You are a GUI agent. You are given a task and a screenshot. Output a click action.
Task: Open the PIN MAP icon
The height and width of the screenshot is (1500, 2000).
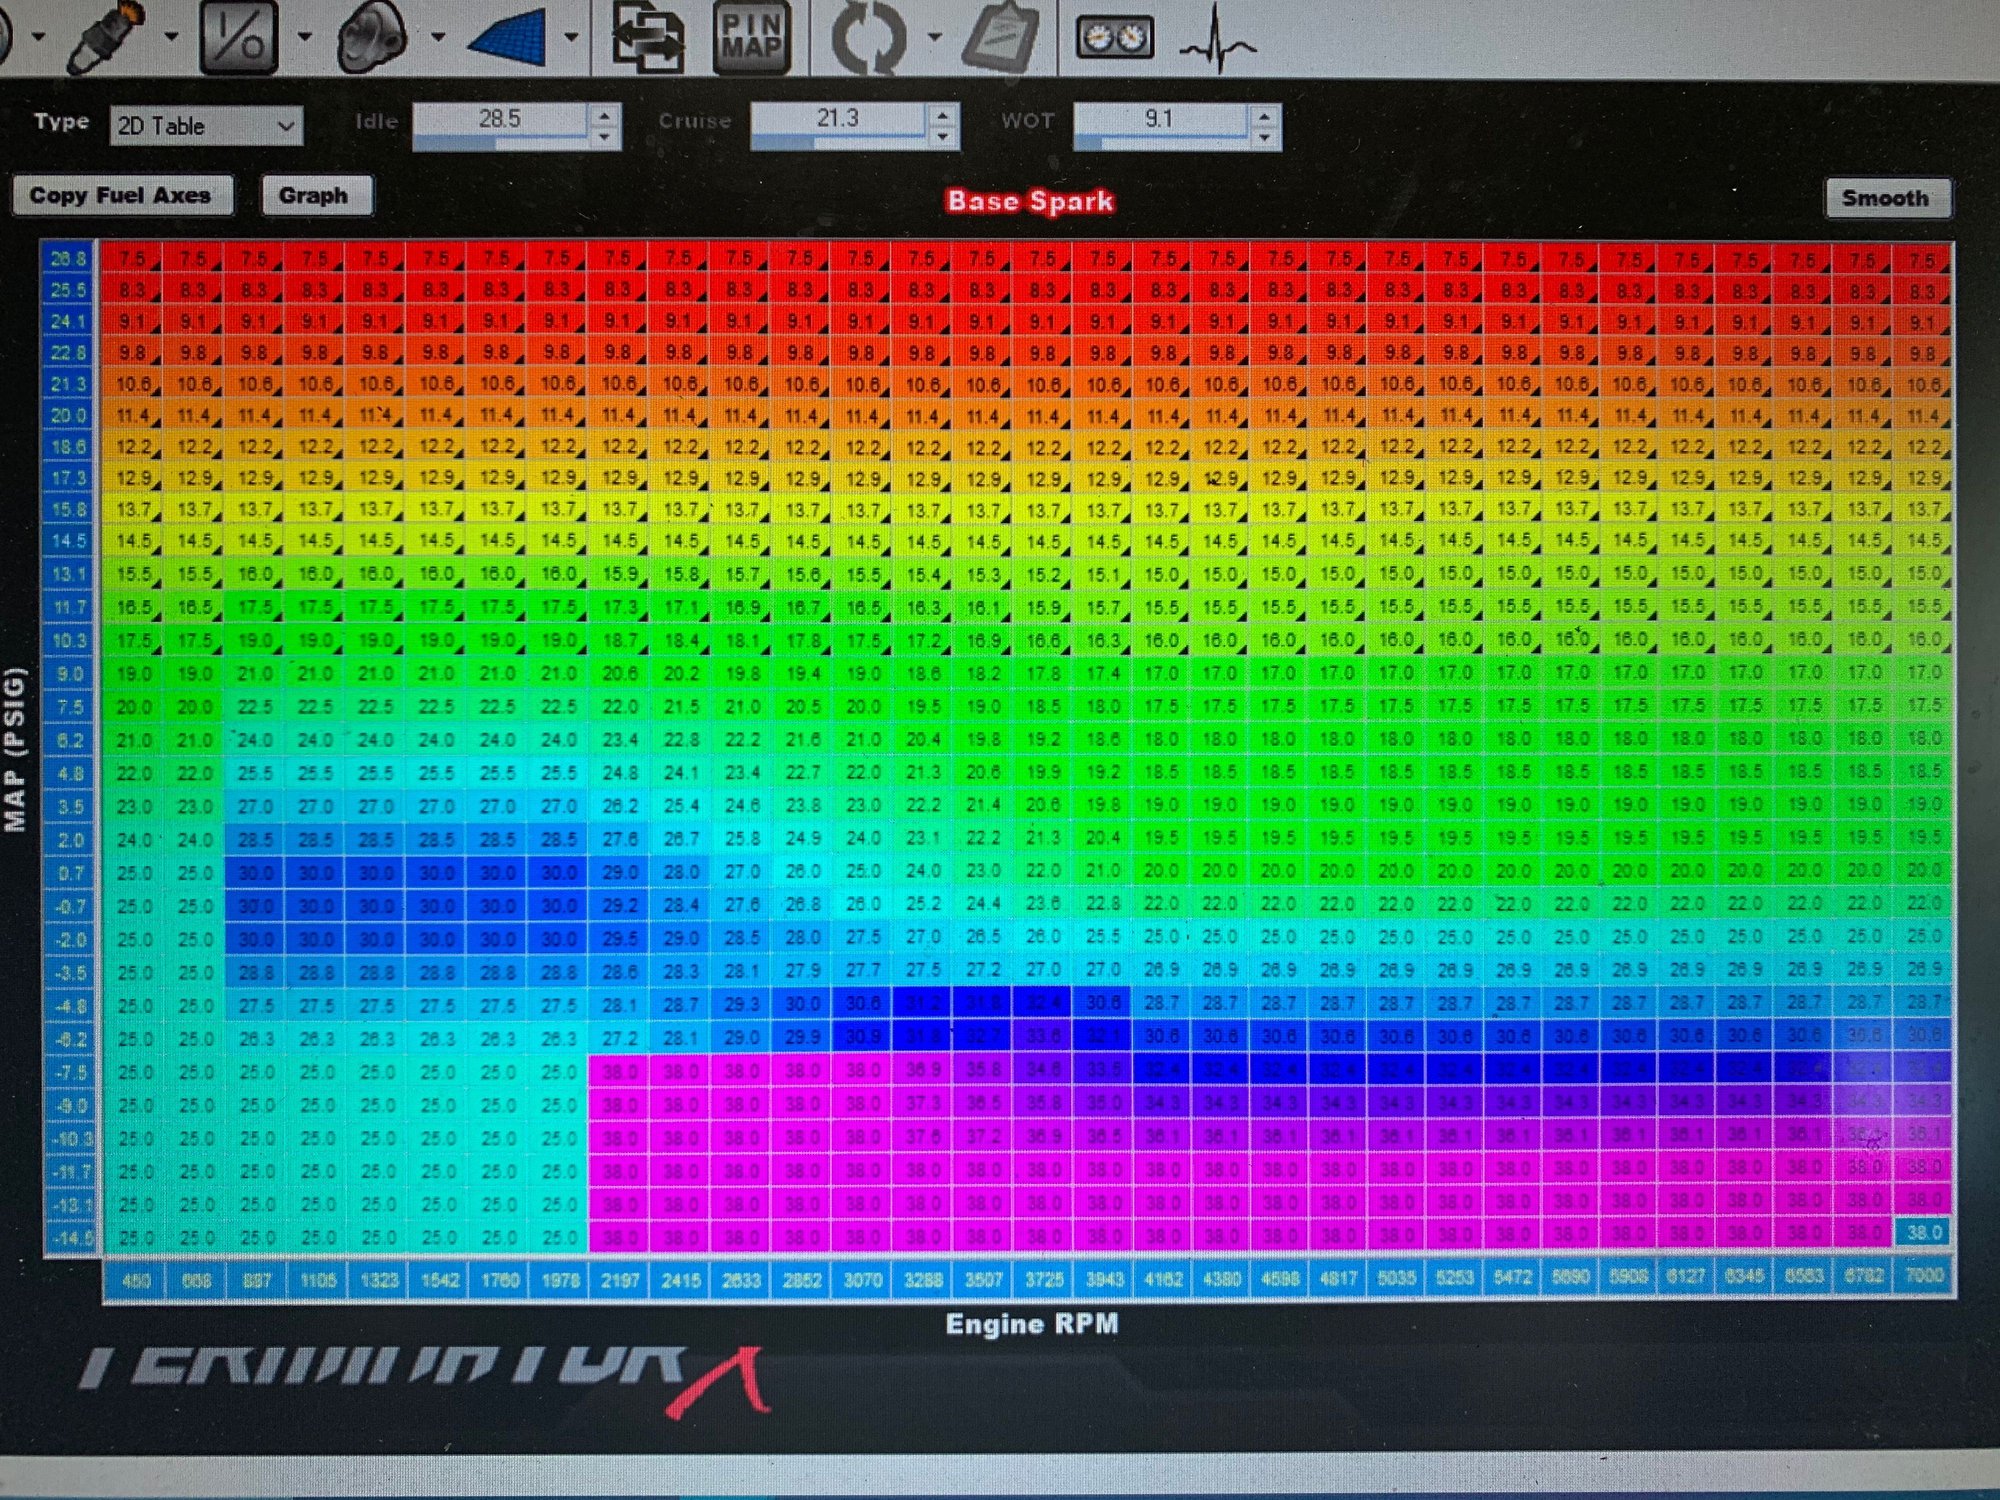click(751, 36)
